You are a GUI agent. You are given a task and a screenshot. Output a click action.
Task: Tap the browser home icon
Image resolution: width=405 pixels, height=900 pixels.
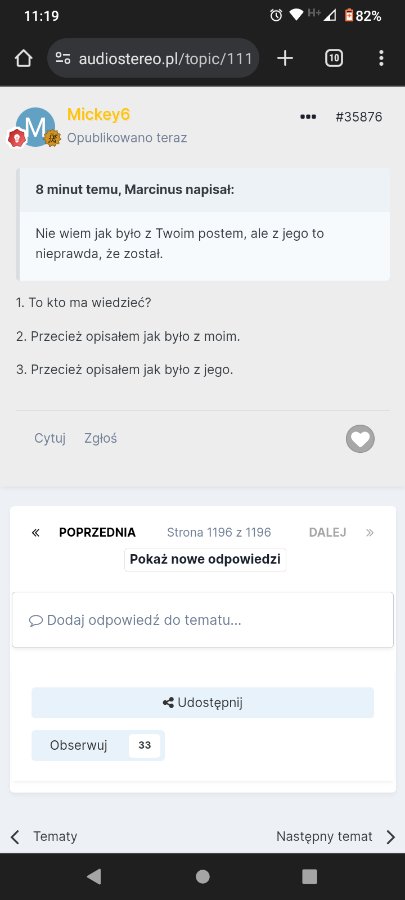tap(24, 58)
